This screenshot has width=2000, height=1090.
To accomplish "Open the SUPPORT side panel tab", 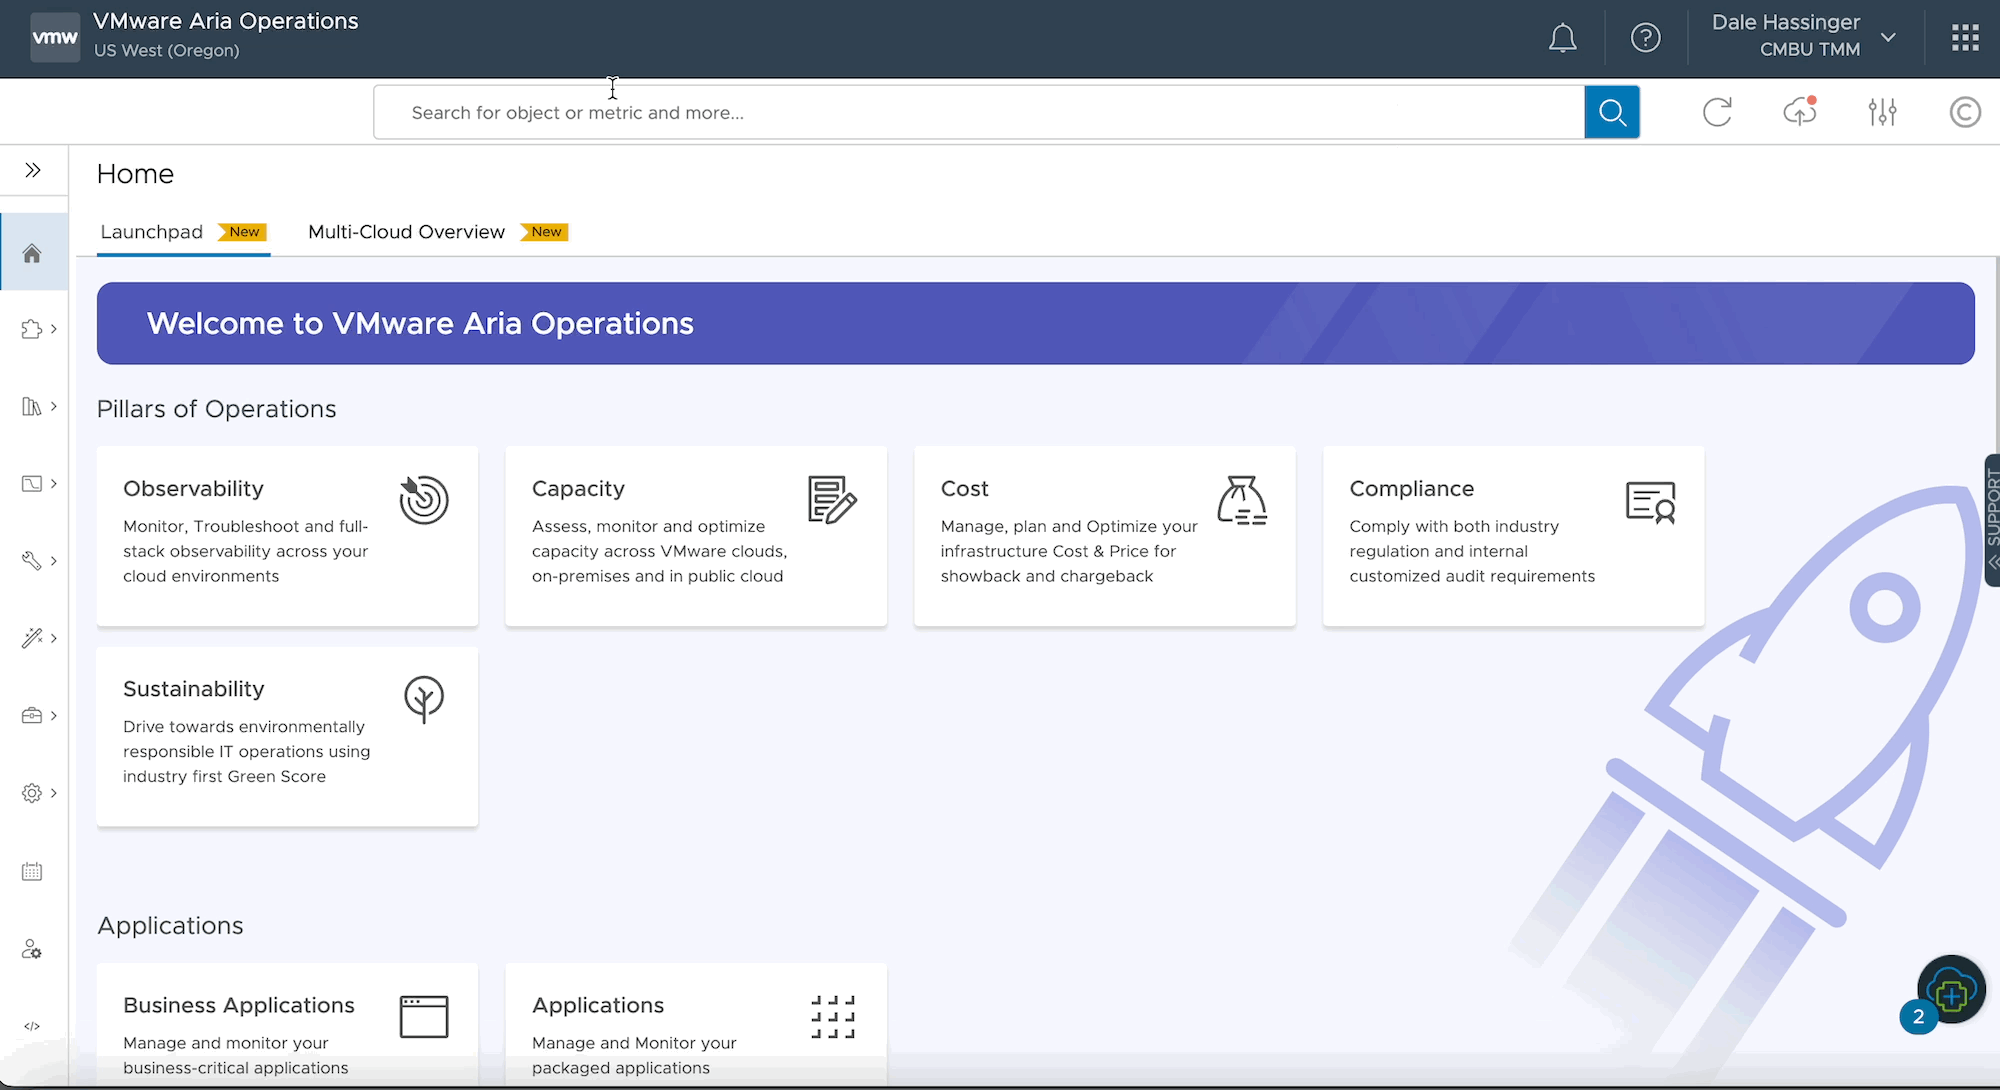I will coord(1992,520).
